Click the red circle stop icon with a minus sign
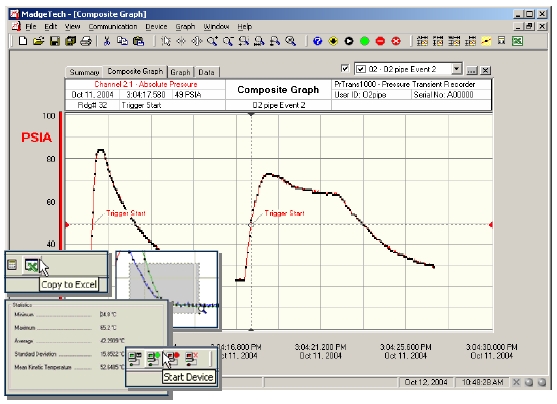Image resolution: width=557 pixels, height=404 pixels. tap(380, 41)
